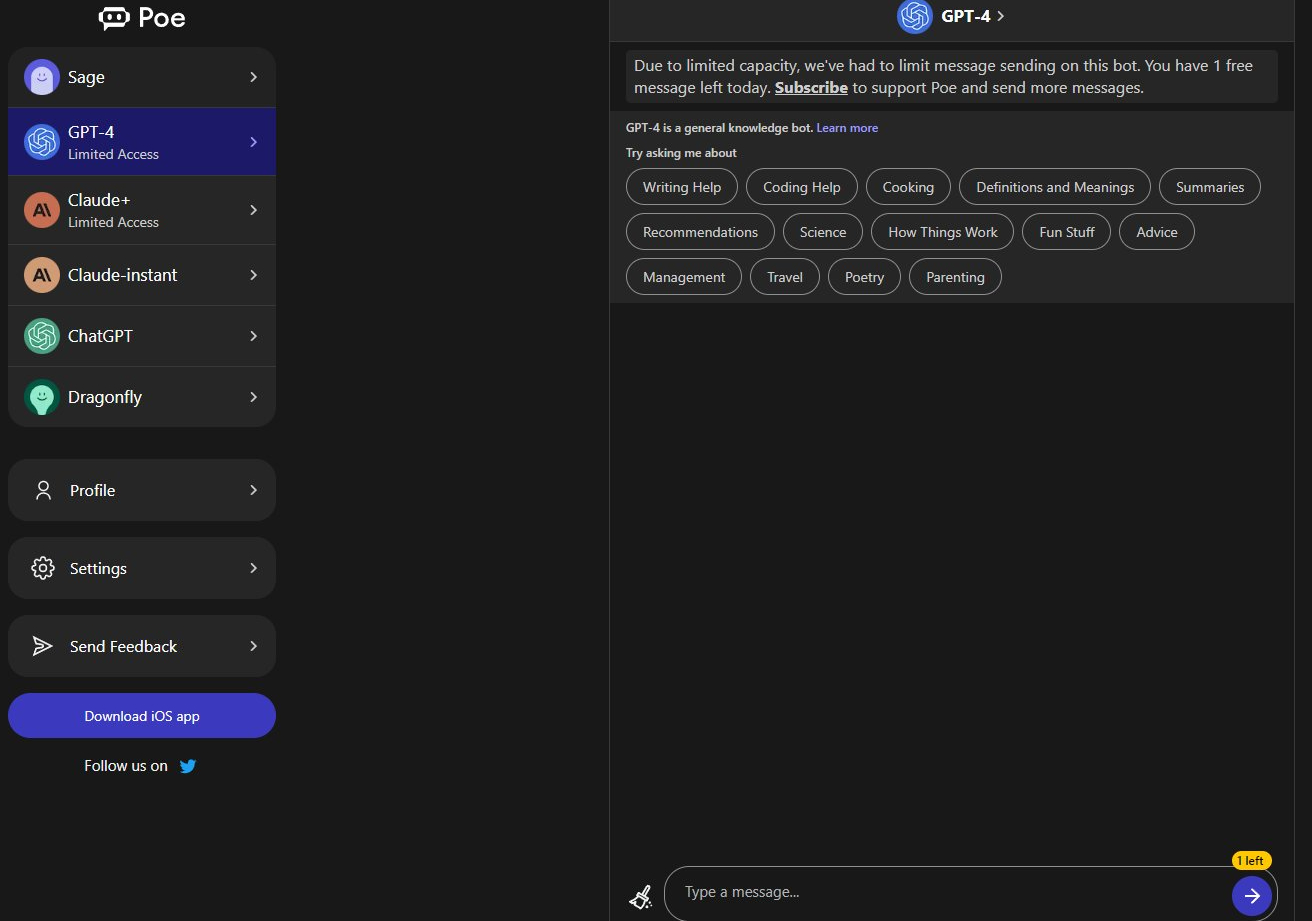Click the GPT-4 avatar in sidebar
This screenshot has width=1312, height=921.
point(42,142)
